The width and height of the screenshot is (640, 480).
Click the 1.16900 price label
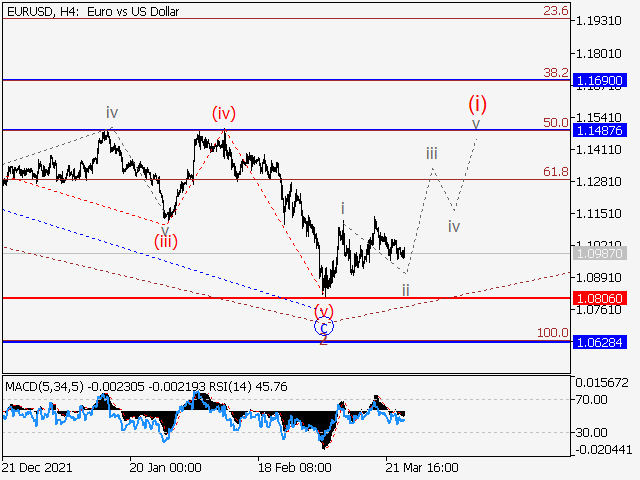click(x=600, y=80)
